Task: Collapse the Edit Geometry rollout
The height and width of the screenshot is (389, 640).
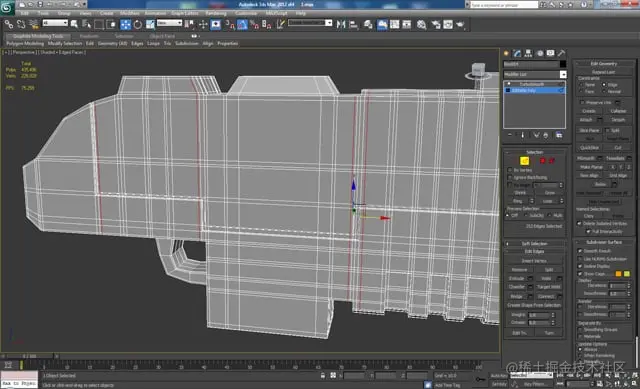Action: [x=604, y=64]
